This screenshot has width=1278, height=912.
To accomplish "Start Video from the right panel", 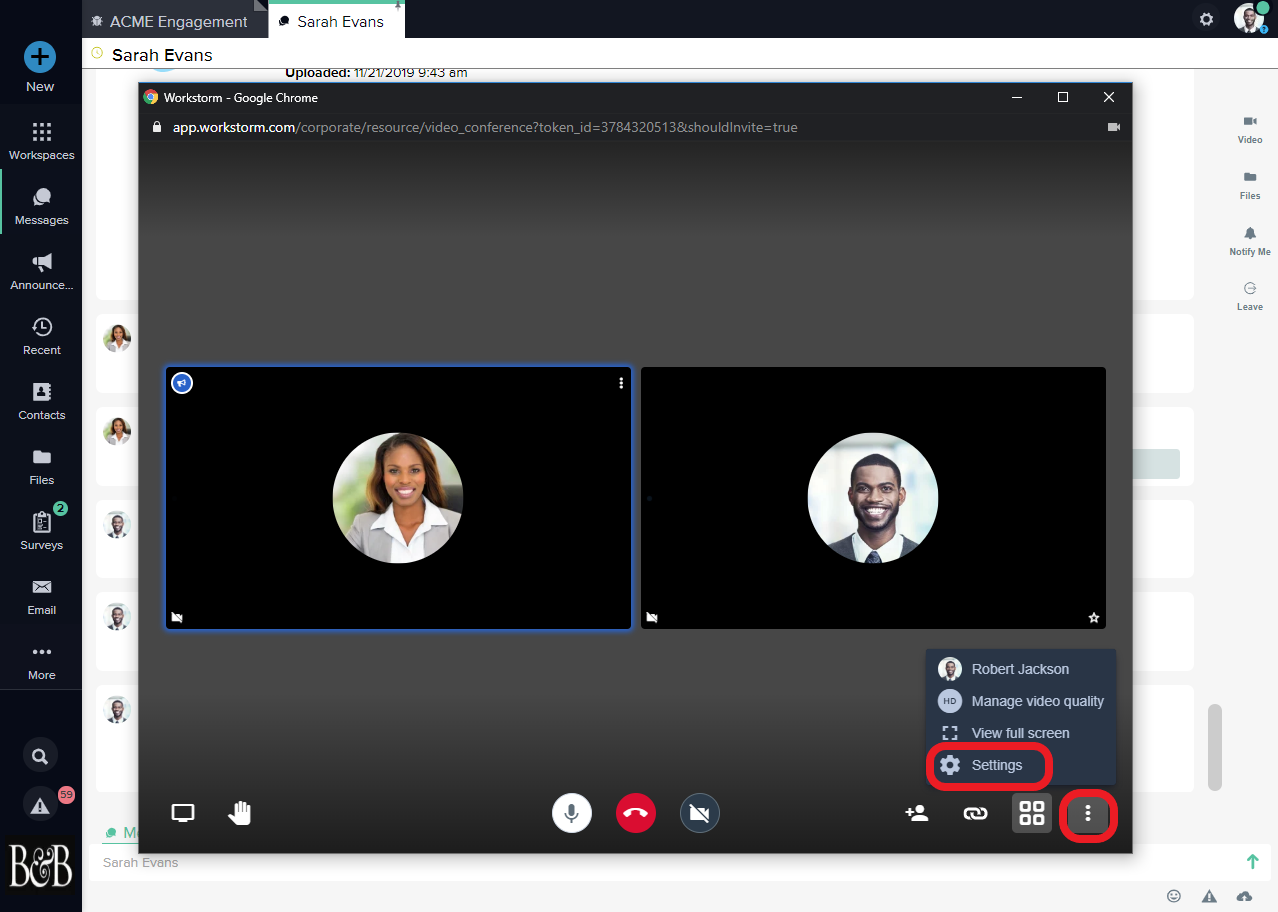I will click(1250, 129).
